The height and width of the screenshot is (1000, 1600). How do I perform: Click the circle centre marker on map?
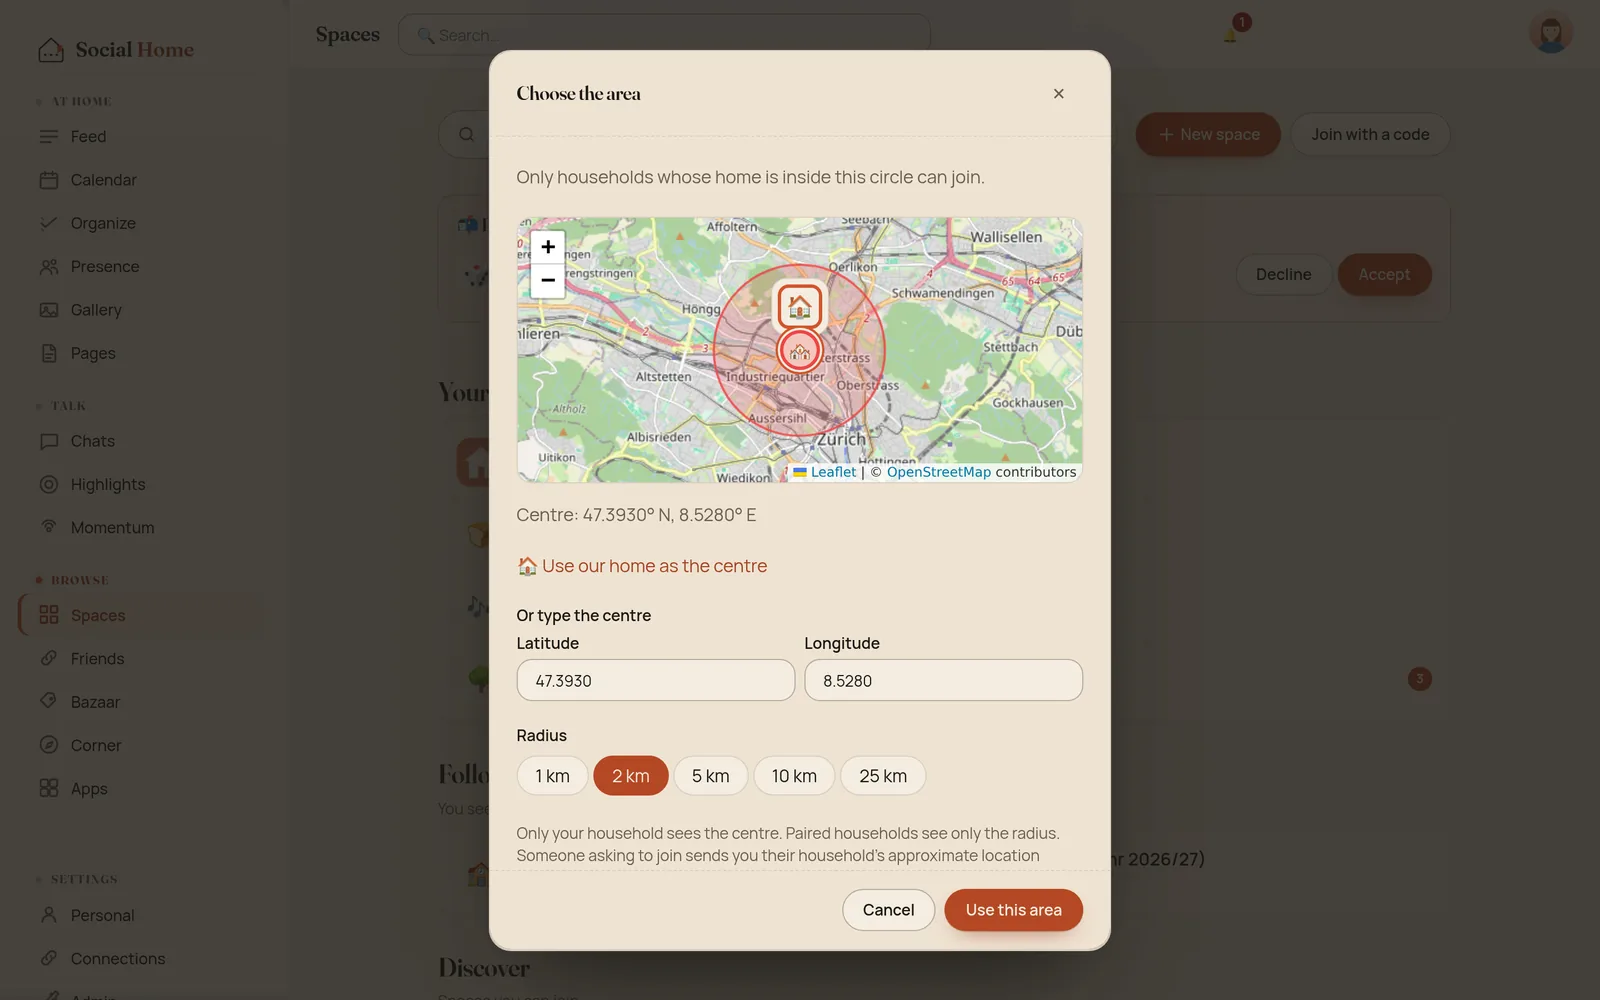(799, 351)
